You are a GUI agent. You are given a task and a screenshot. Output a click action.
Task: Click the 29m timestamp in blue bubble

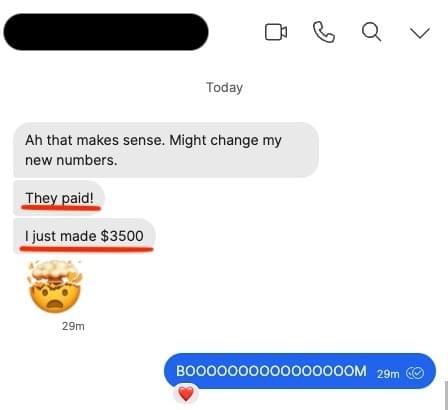[x=388, y=374]
